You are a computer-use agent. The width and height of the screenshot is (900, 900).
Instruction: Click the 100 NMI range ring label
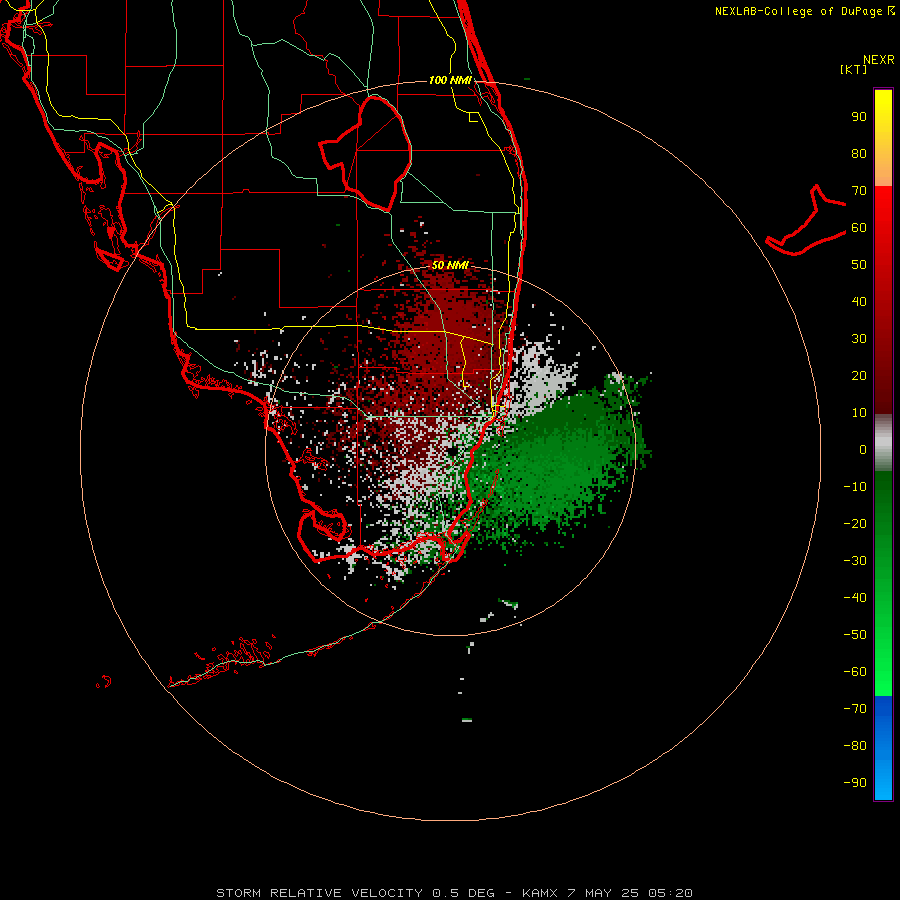pyautogui.click(x=450, y=80)
